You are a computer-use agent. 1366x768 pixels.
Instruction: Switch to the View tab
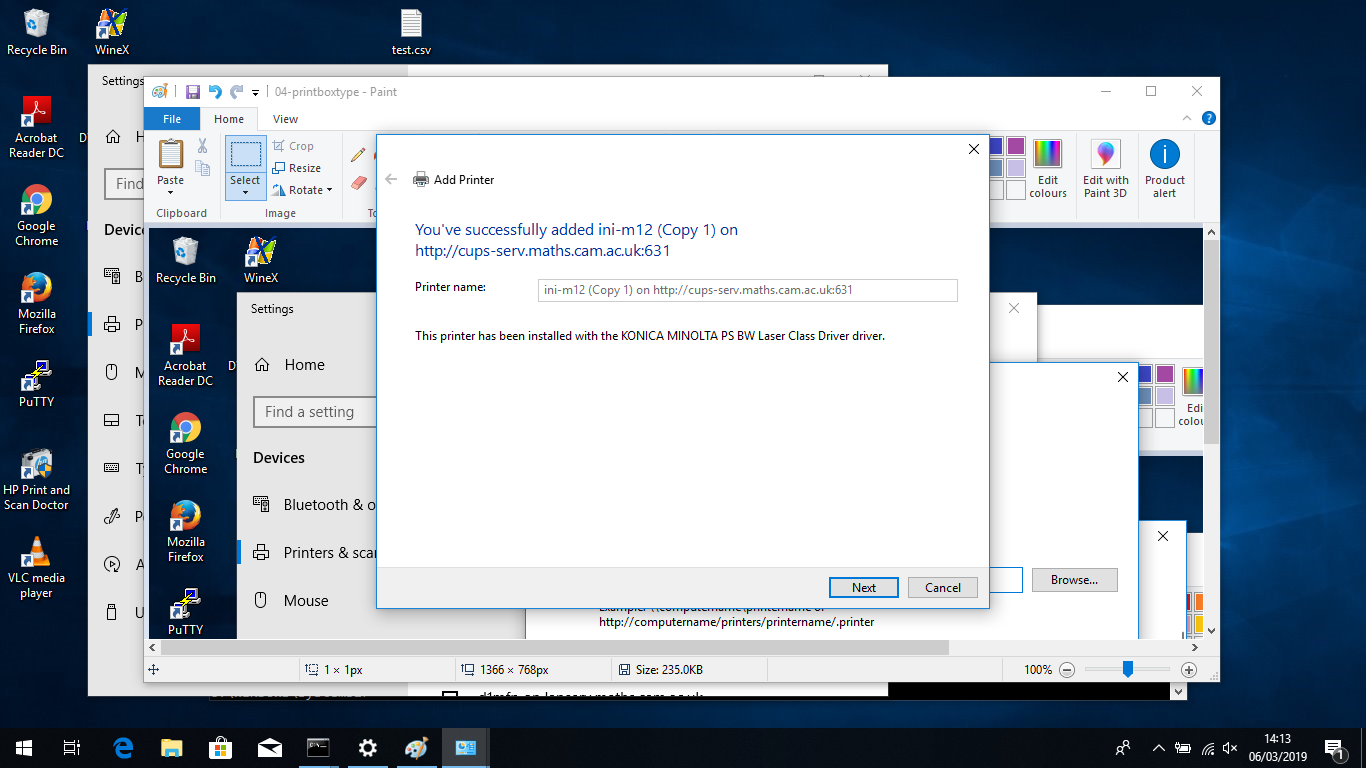(x=285, y=119)
